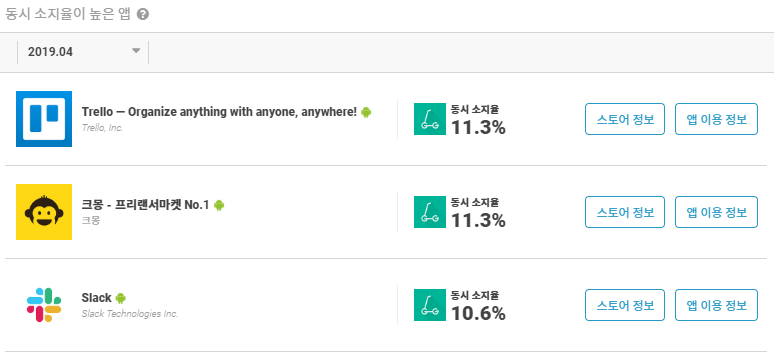Open 앱 이용 정보 for Slack
Viewport: 774px width, 362px height.
(716, 305)
